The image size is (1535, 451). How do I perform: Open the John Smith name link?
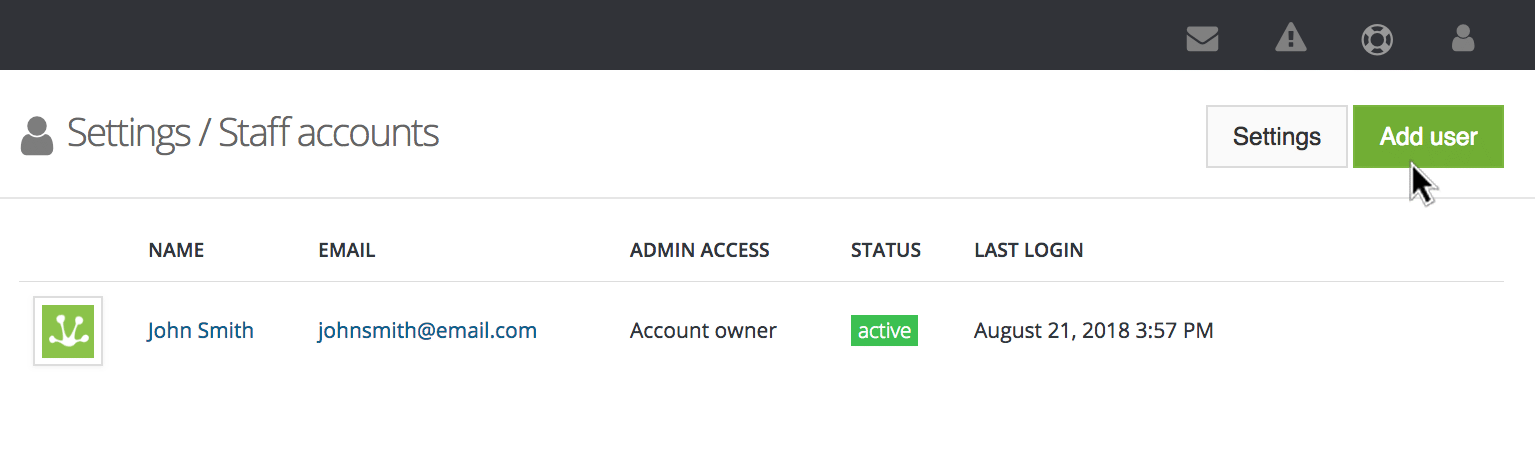click(200, 331)
